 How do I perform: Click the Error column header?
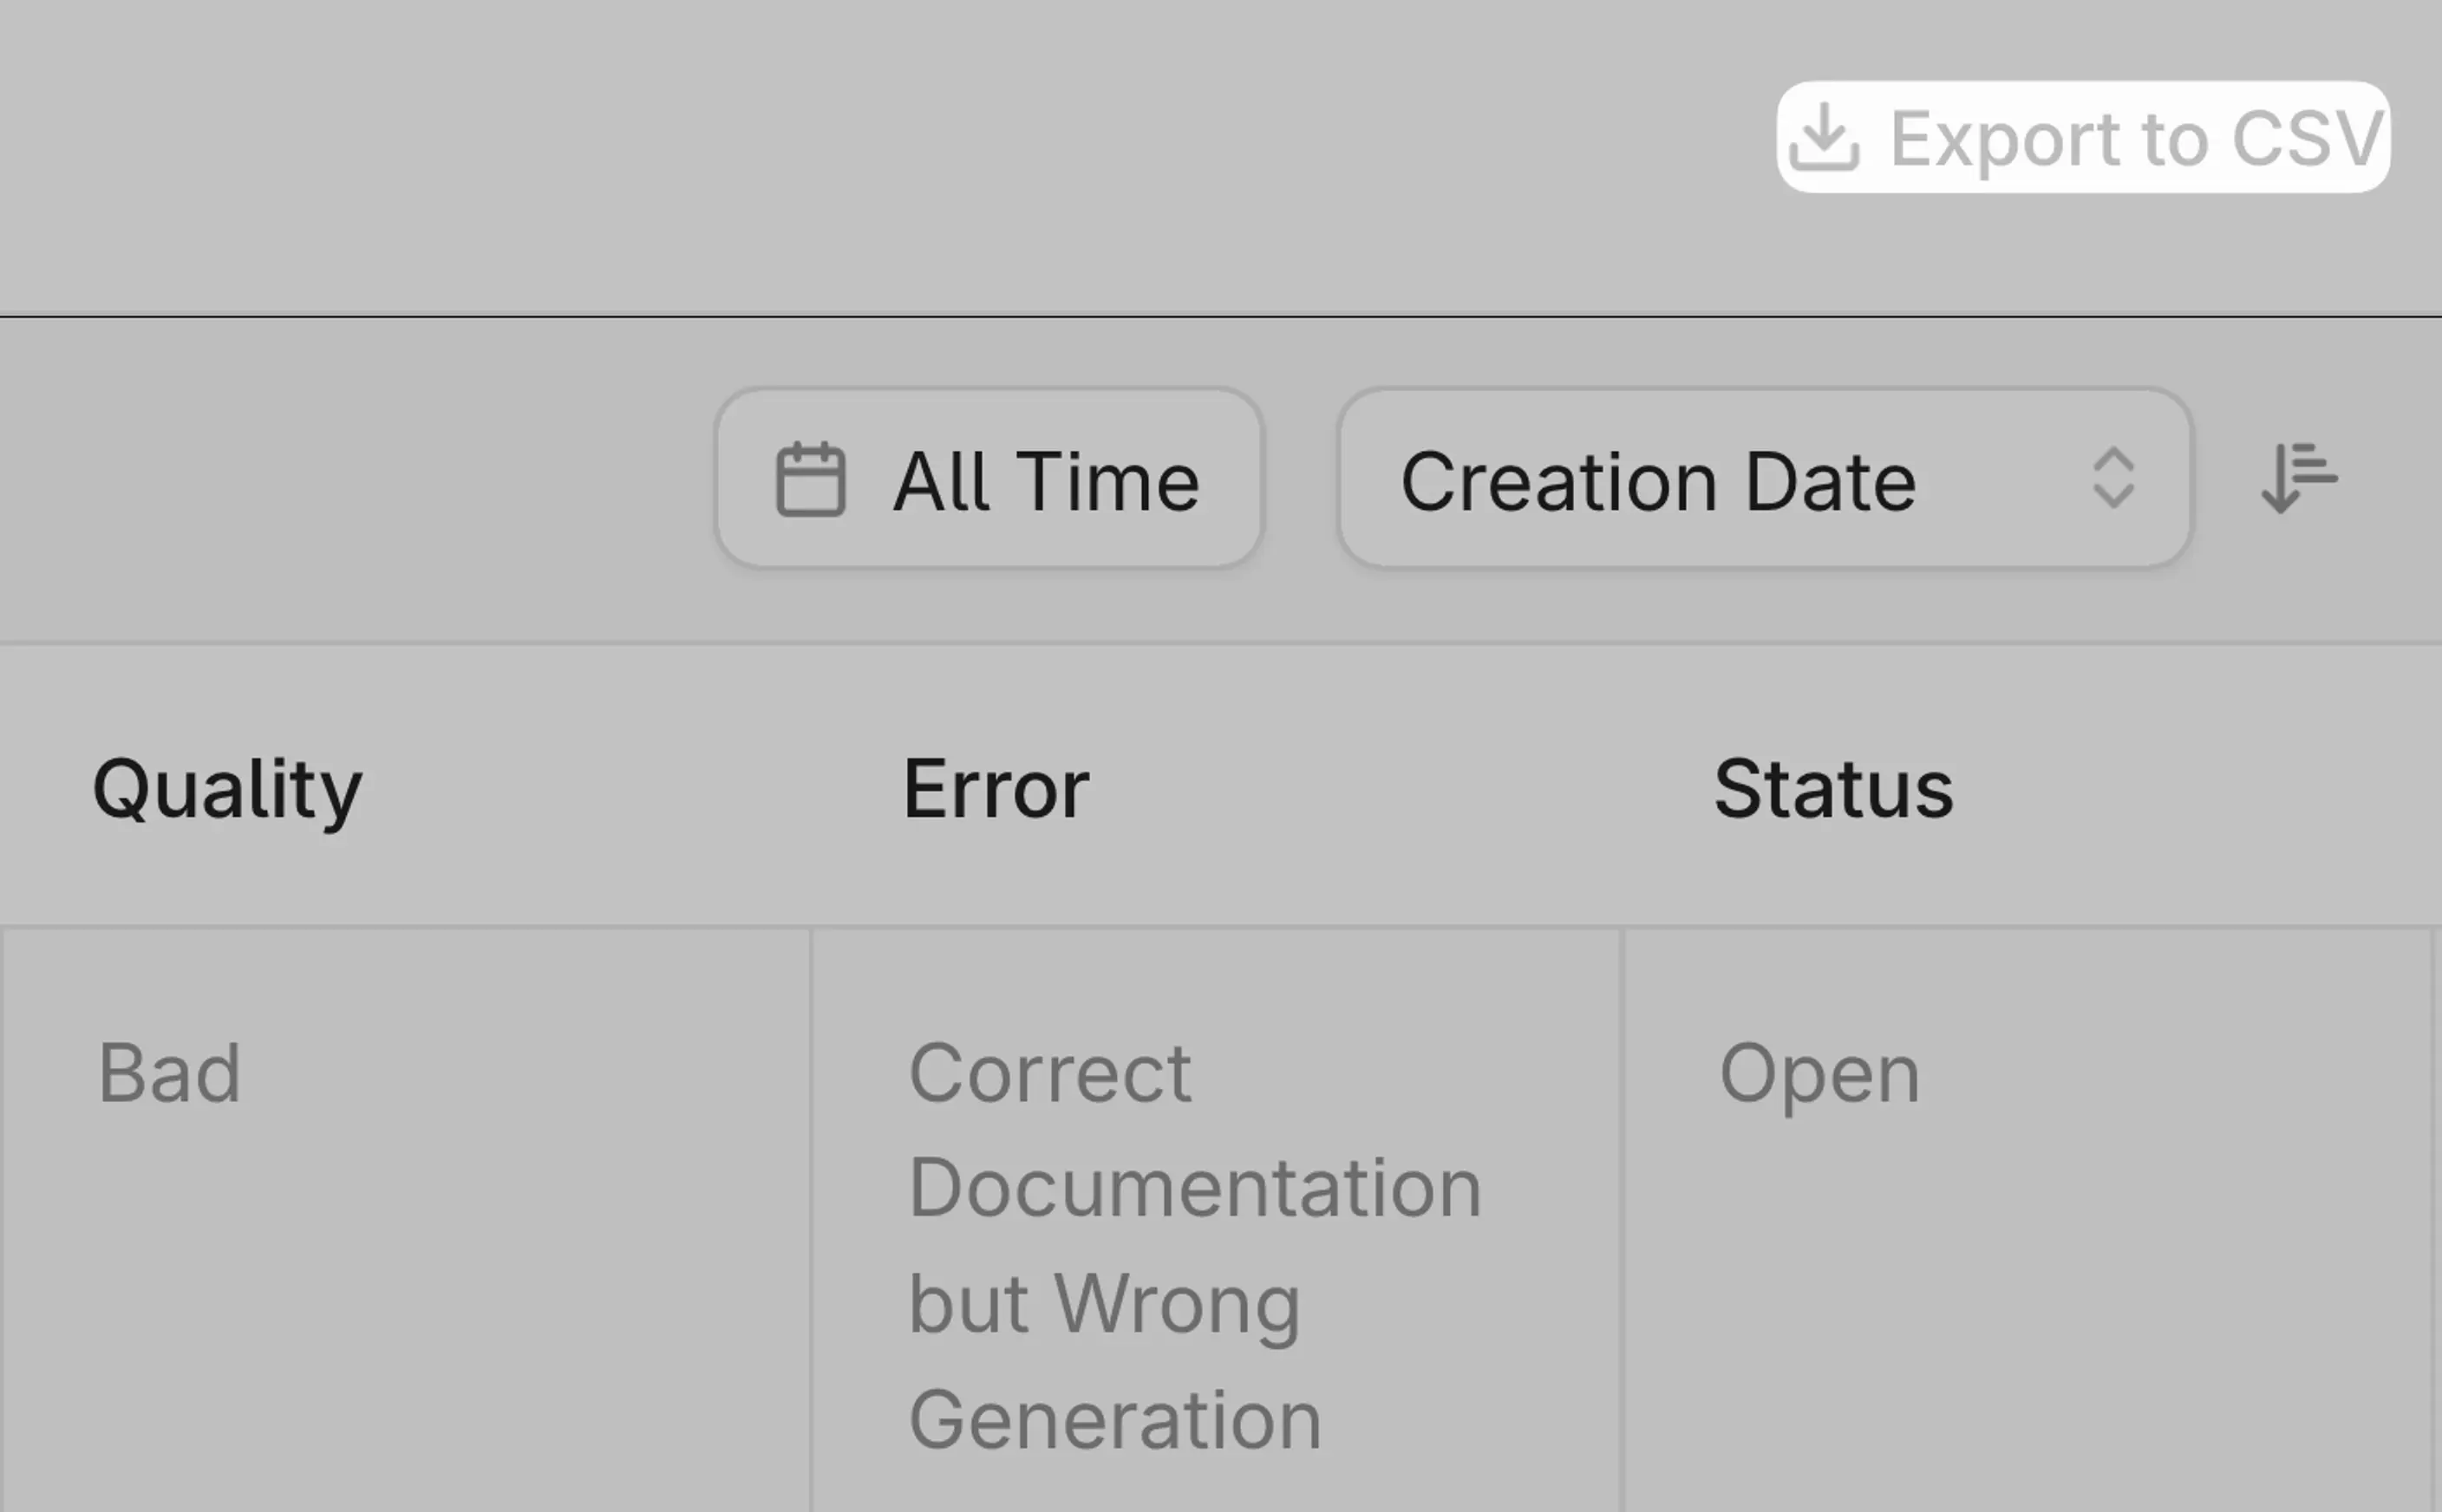[996, 789]
